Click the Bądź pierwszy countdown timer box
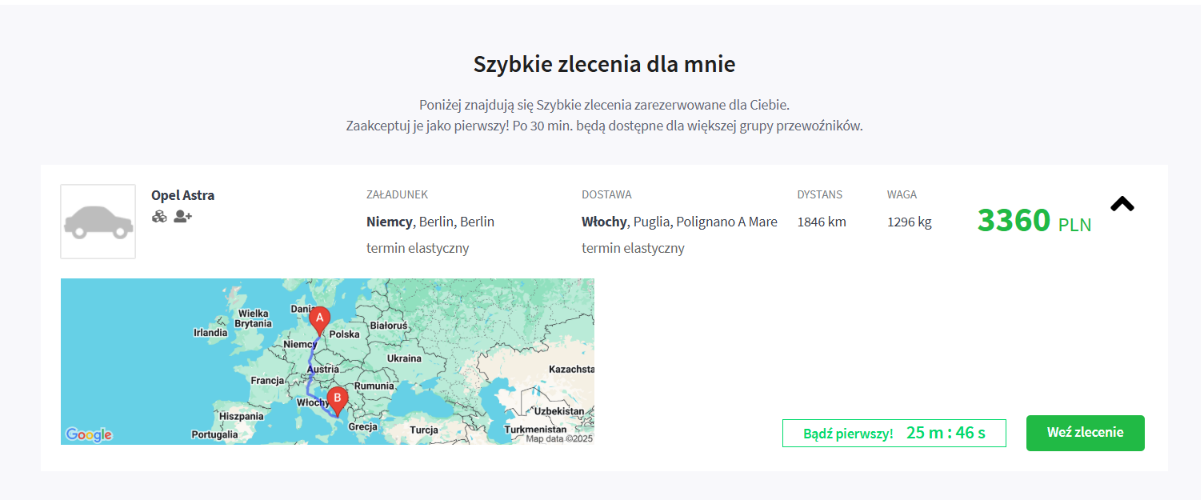This screenshot has height=500, width=1201. click(x=894, y=433)
